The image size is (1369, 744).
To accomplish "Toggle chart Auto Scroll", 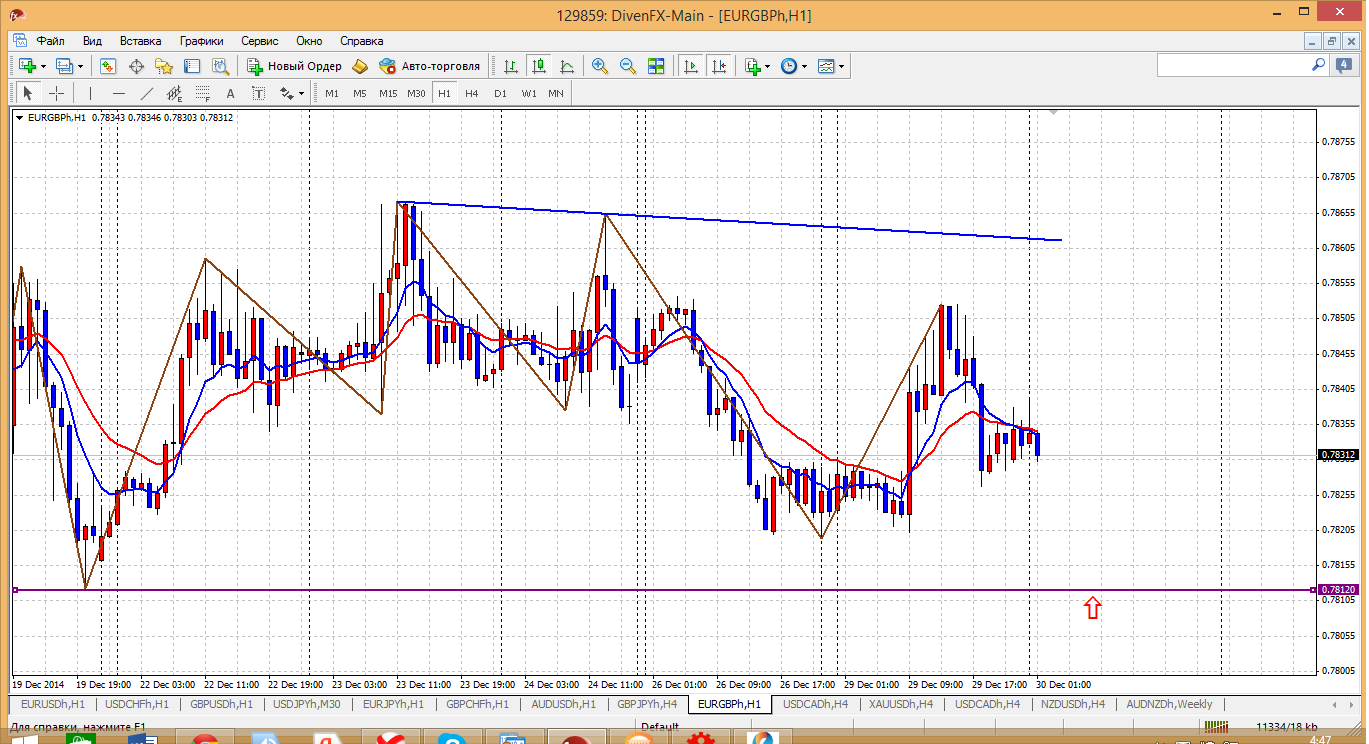I will click(691, 66).
